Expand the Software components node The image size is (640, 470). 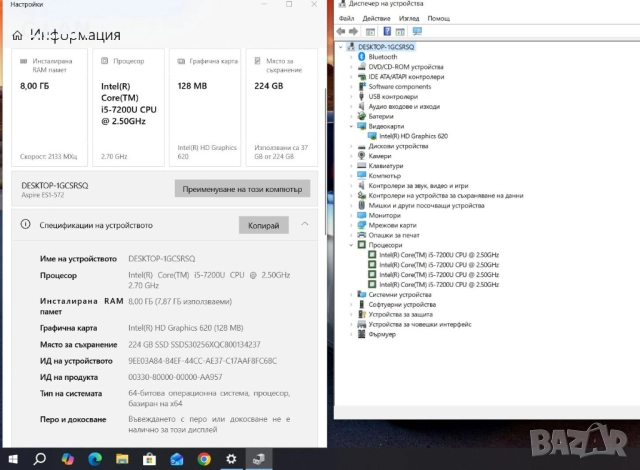[351, 86]
